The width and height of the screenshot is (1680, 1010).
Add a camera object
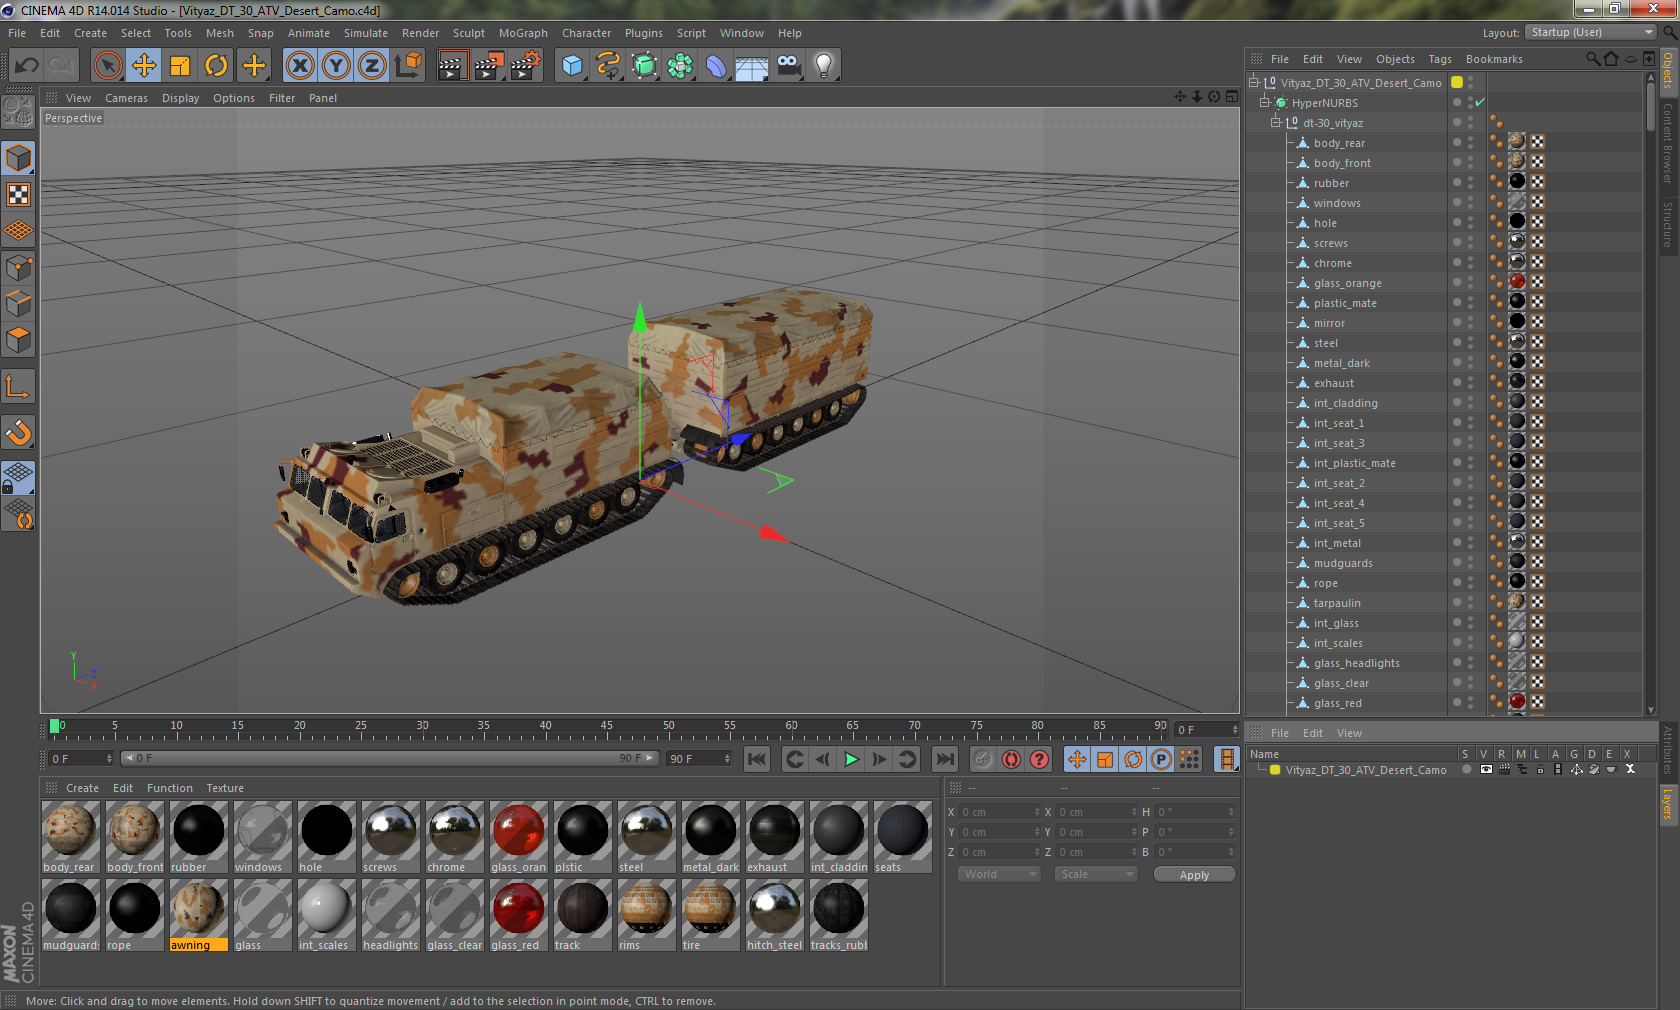tap(788, 66)
